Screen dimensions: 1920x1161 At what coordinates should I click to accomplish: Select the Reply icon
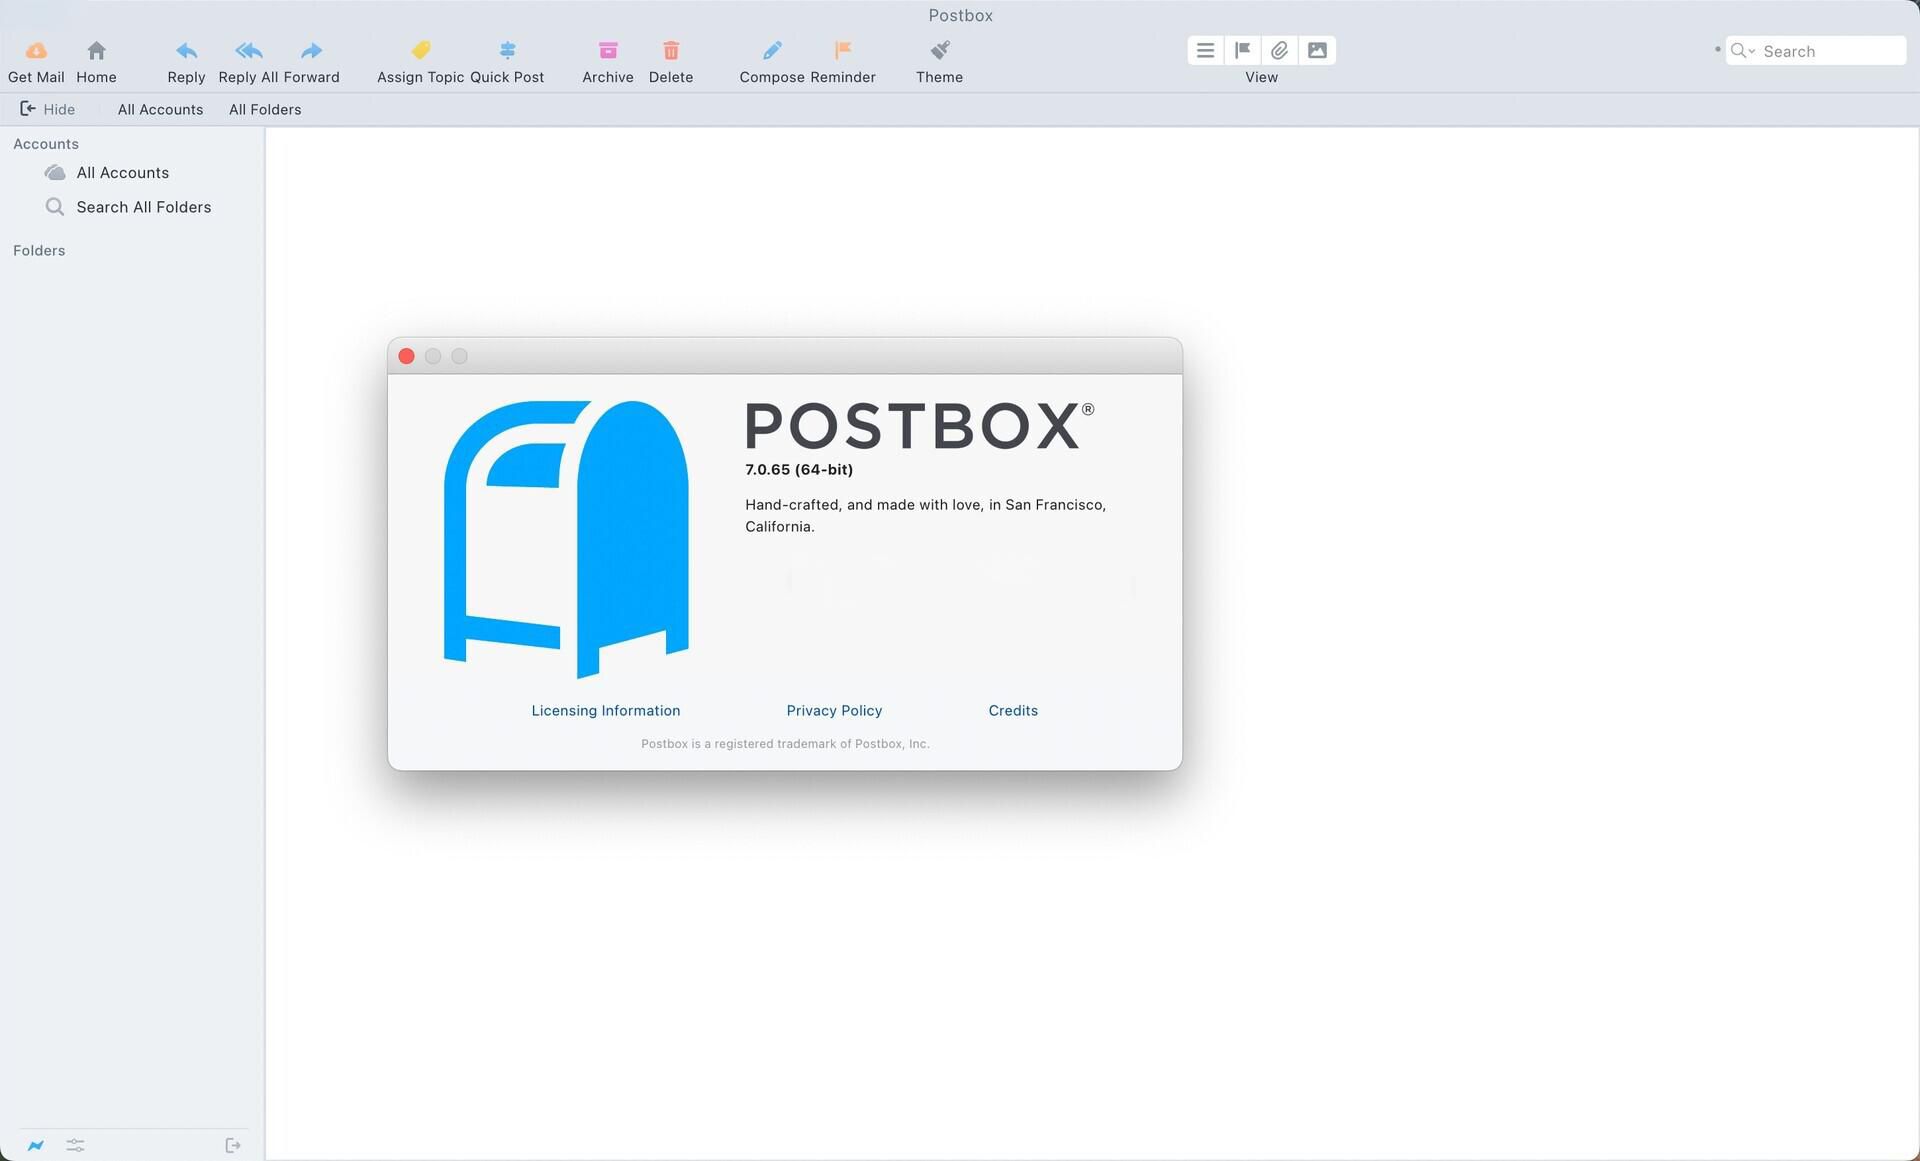186,50
